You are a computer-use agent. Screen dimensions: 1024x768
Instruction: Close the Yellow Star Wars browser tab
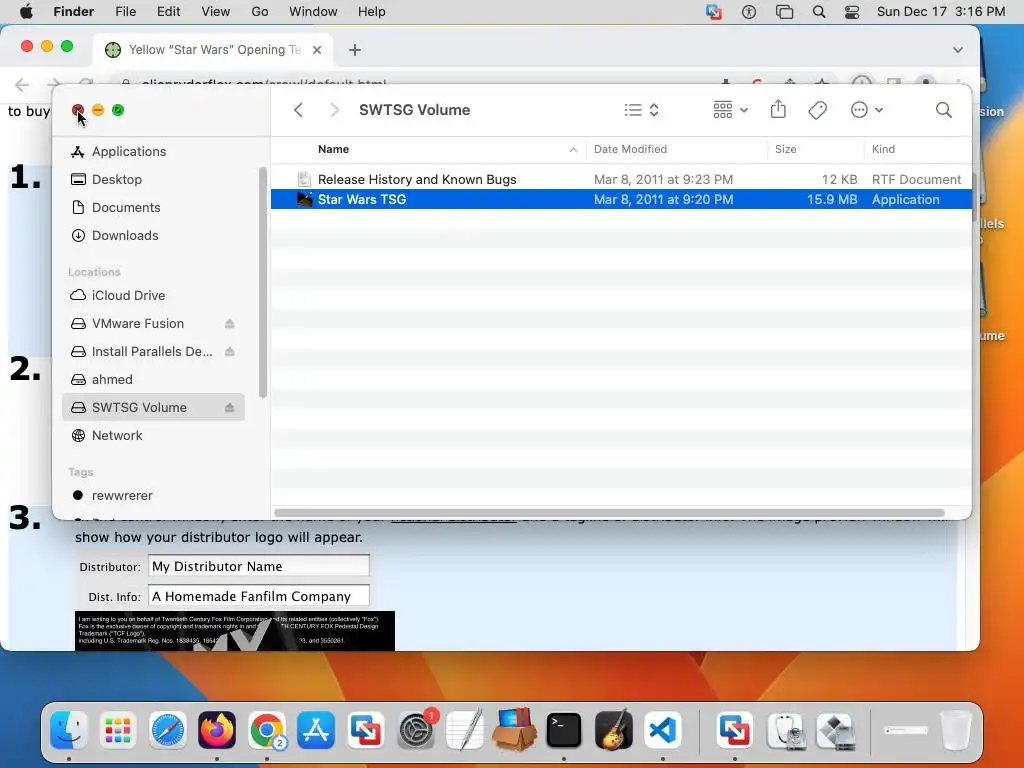click(317, 50)
